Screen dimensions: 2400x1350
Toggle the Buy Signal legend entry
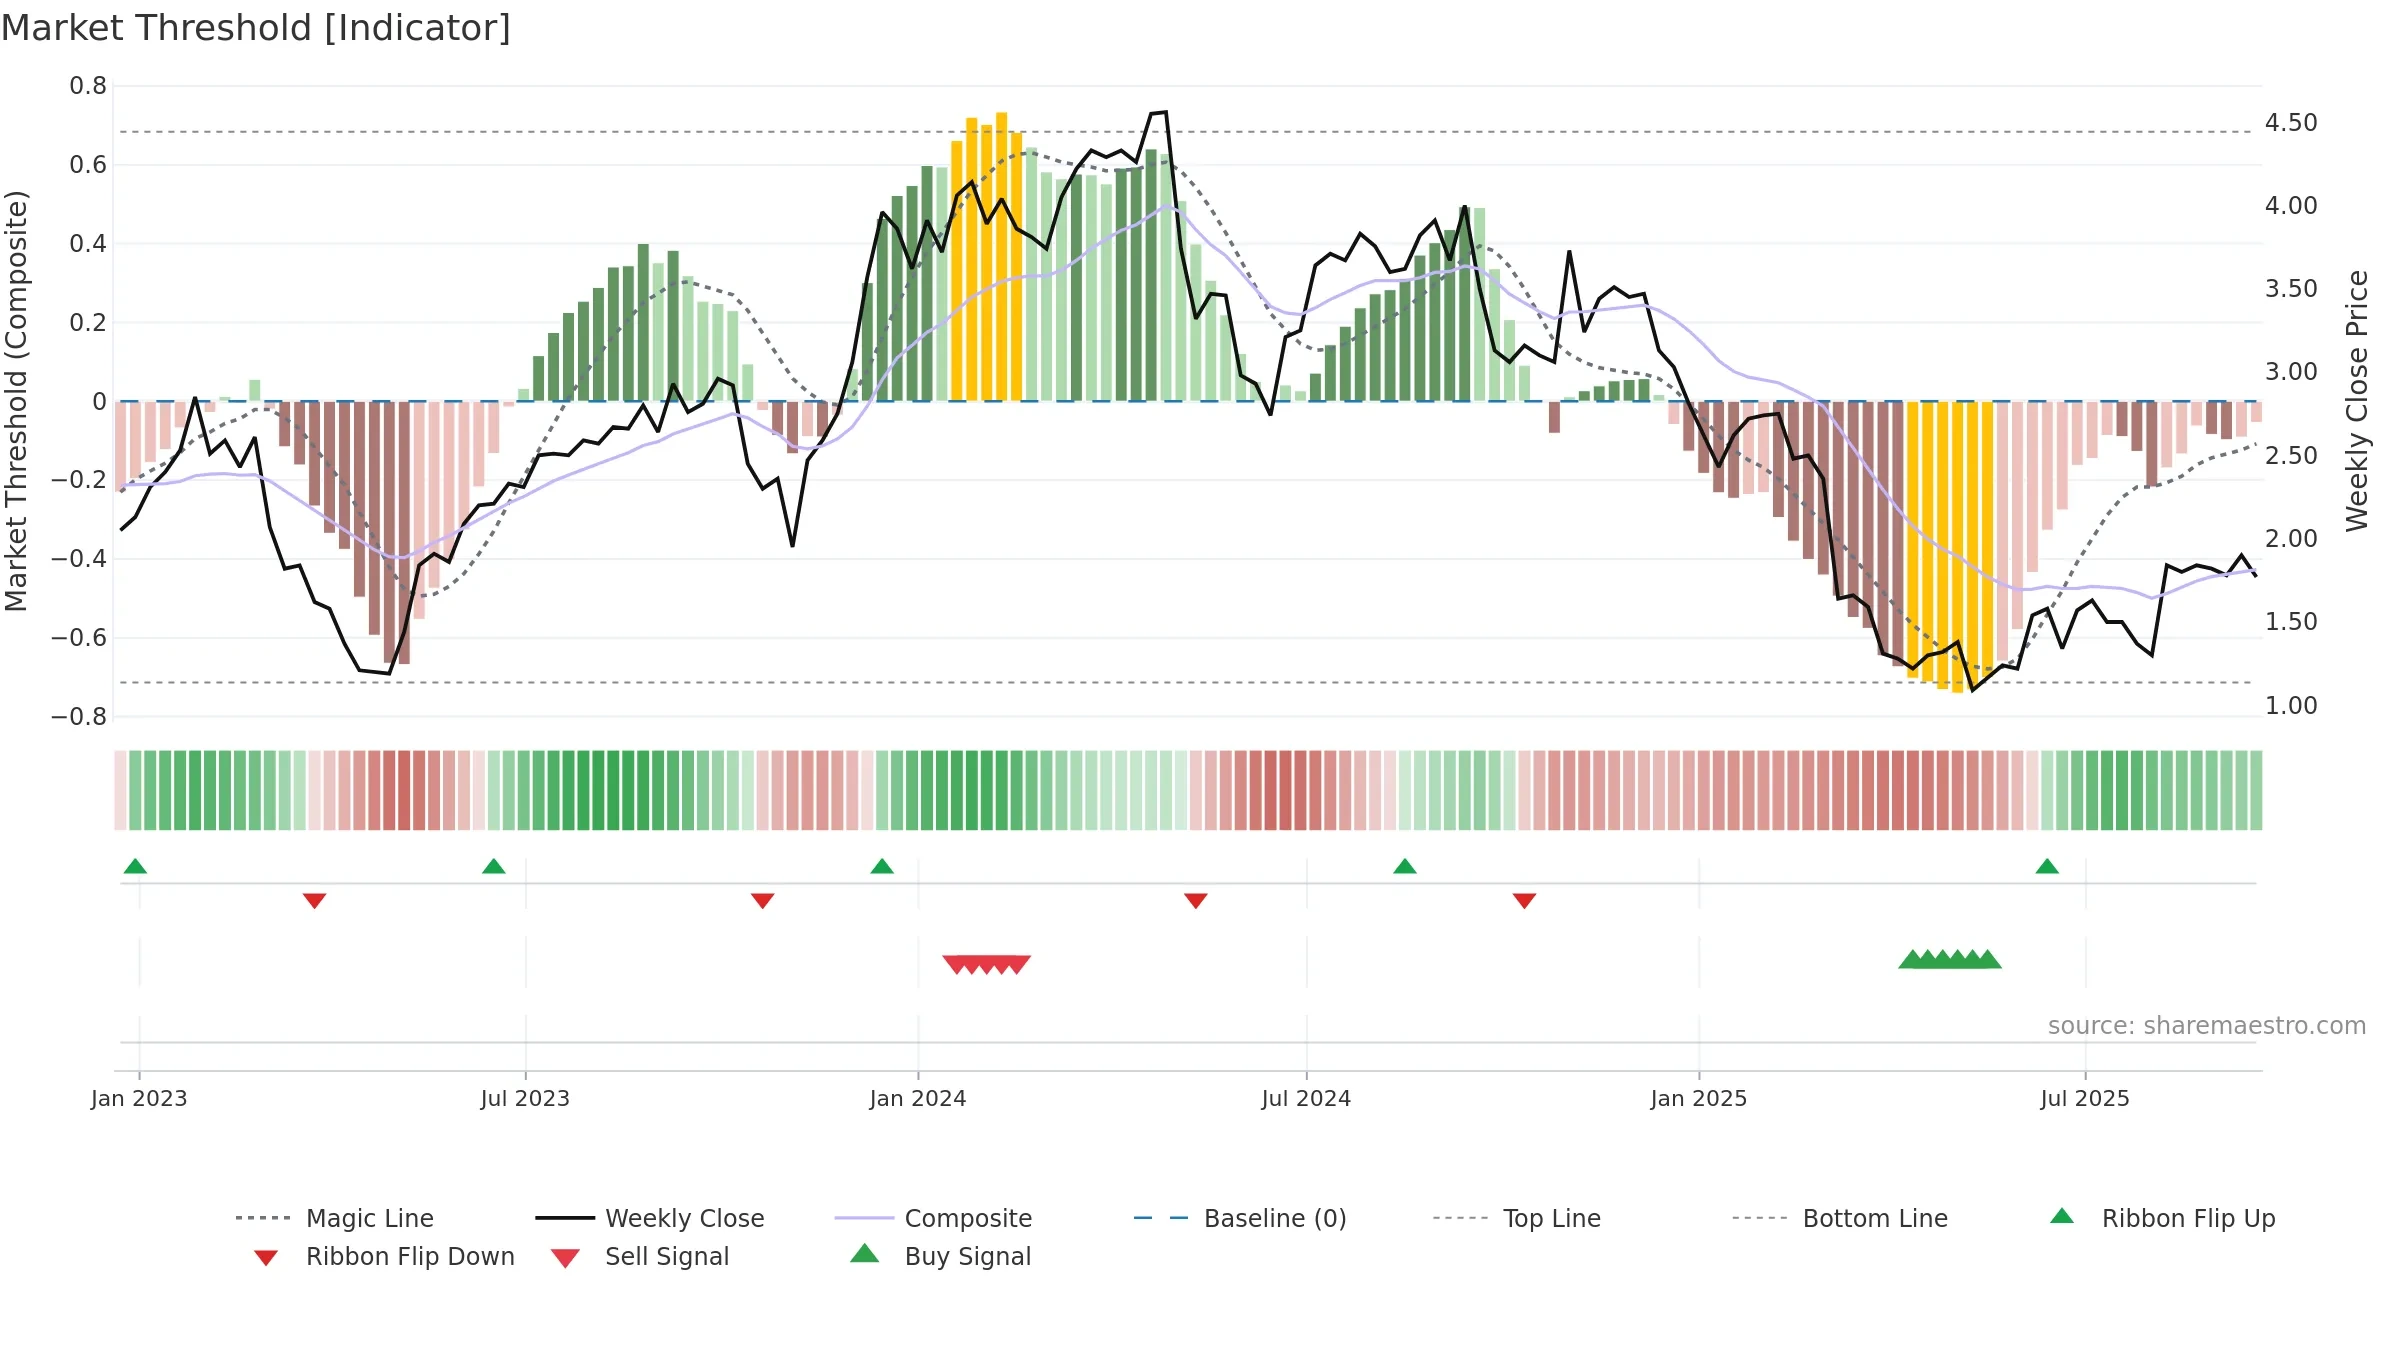940,1256
